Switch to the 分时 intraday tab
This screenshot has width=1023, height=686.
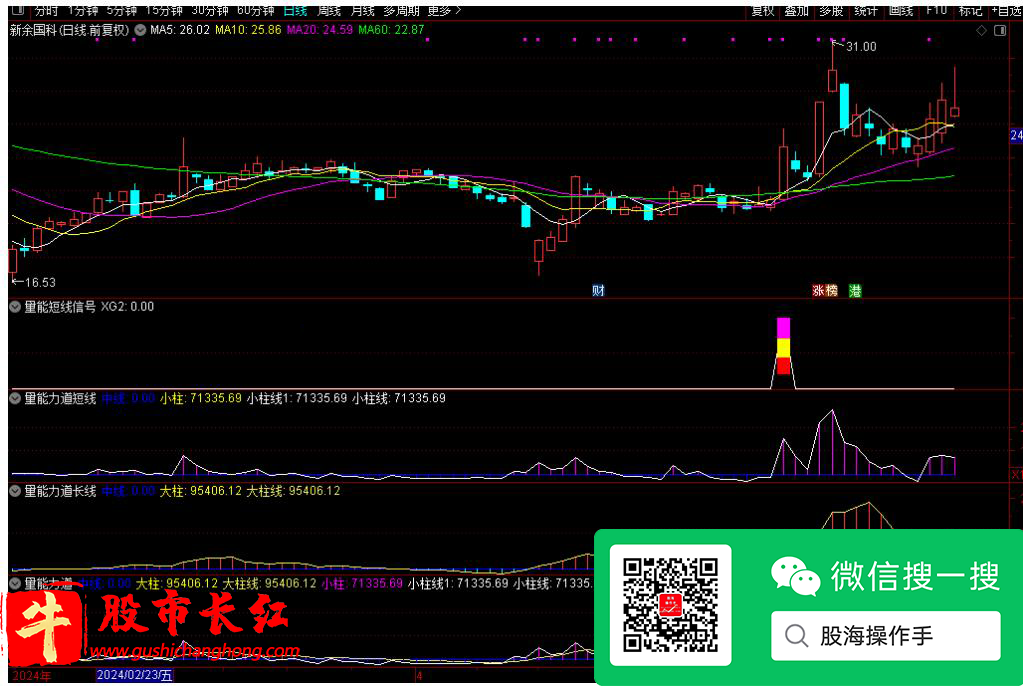46,10
